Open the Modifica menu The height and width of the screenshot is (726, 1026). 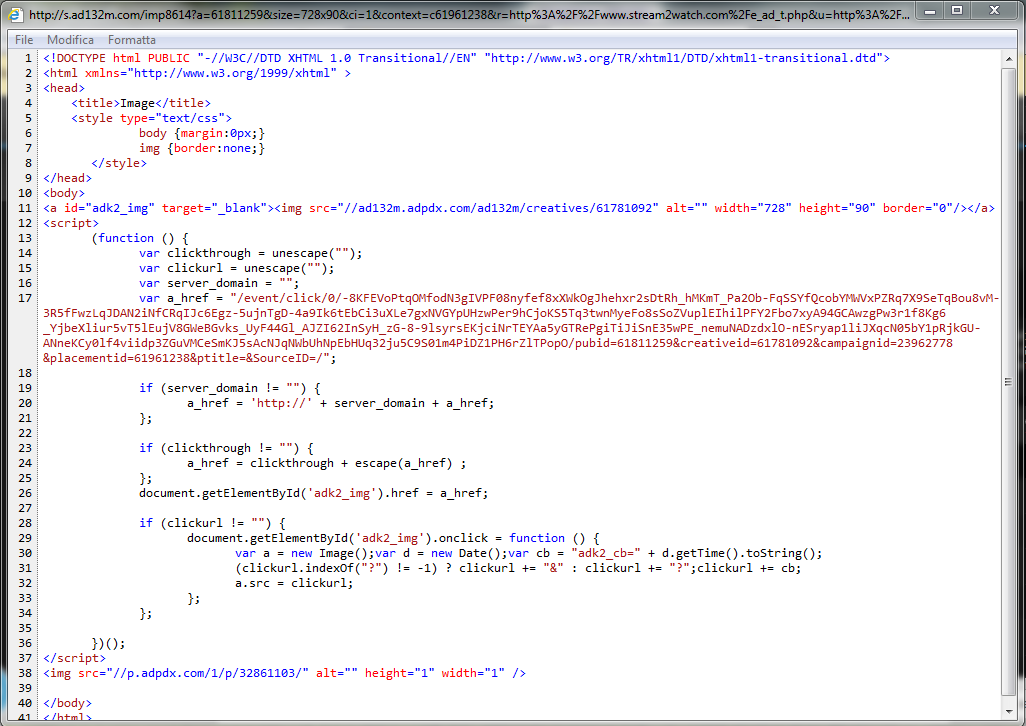coord(70,40)
